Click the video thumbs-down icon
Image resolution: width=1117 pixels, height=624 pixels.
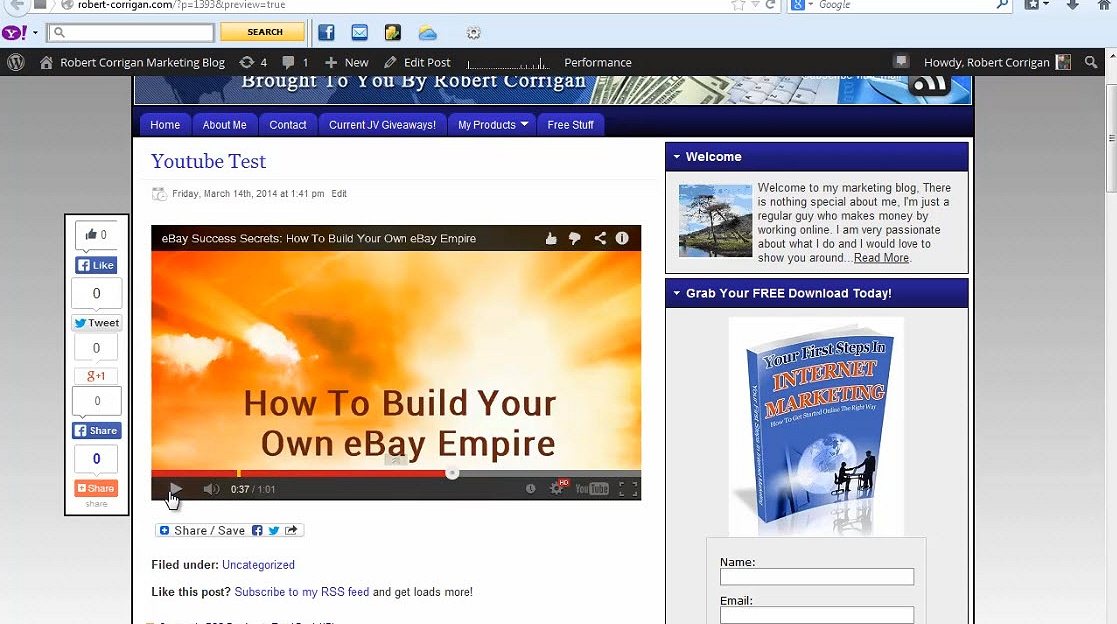tap(575, 239)
